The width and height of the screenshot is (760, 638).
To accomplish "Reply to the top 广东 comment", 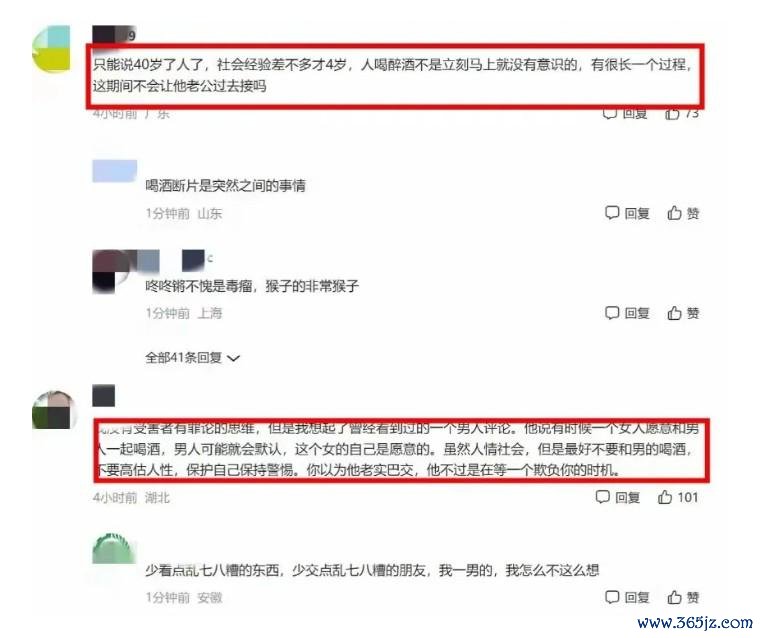I will coord(625,113).
